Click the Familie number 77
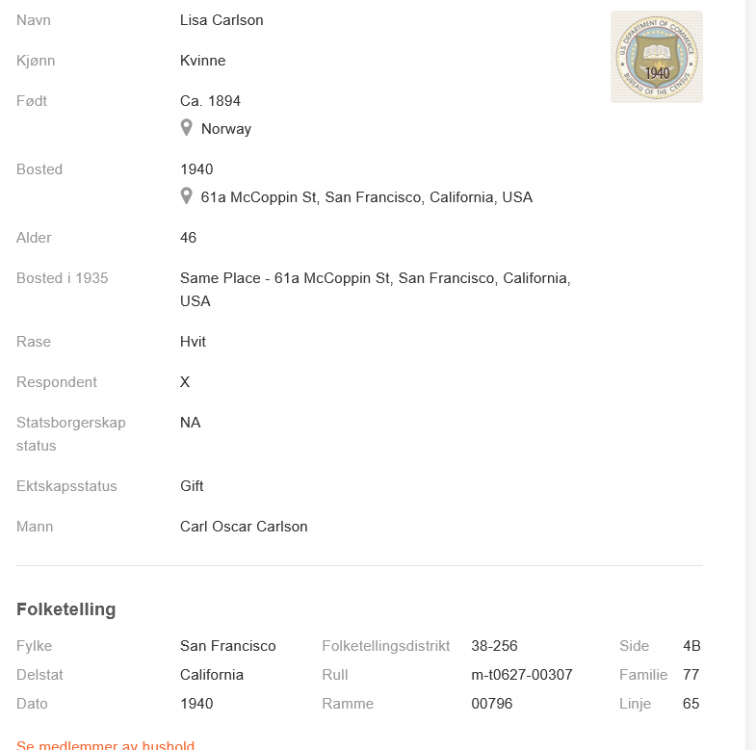 691,675
